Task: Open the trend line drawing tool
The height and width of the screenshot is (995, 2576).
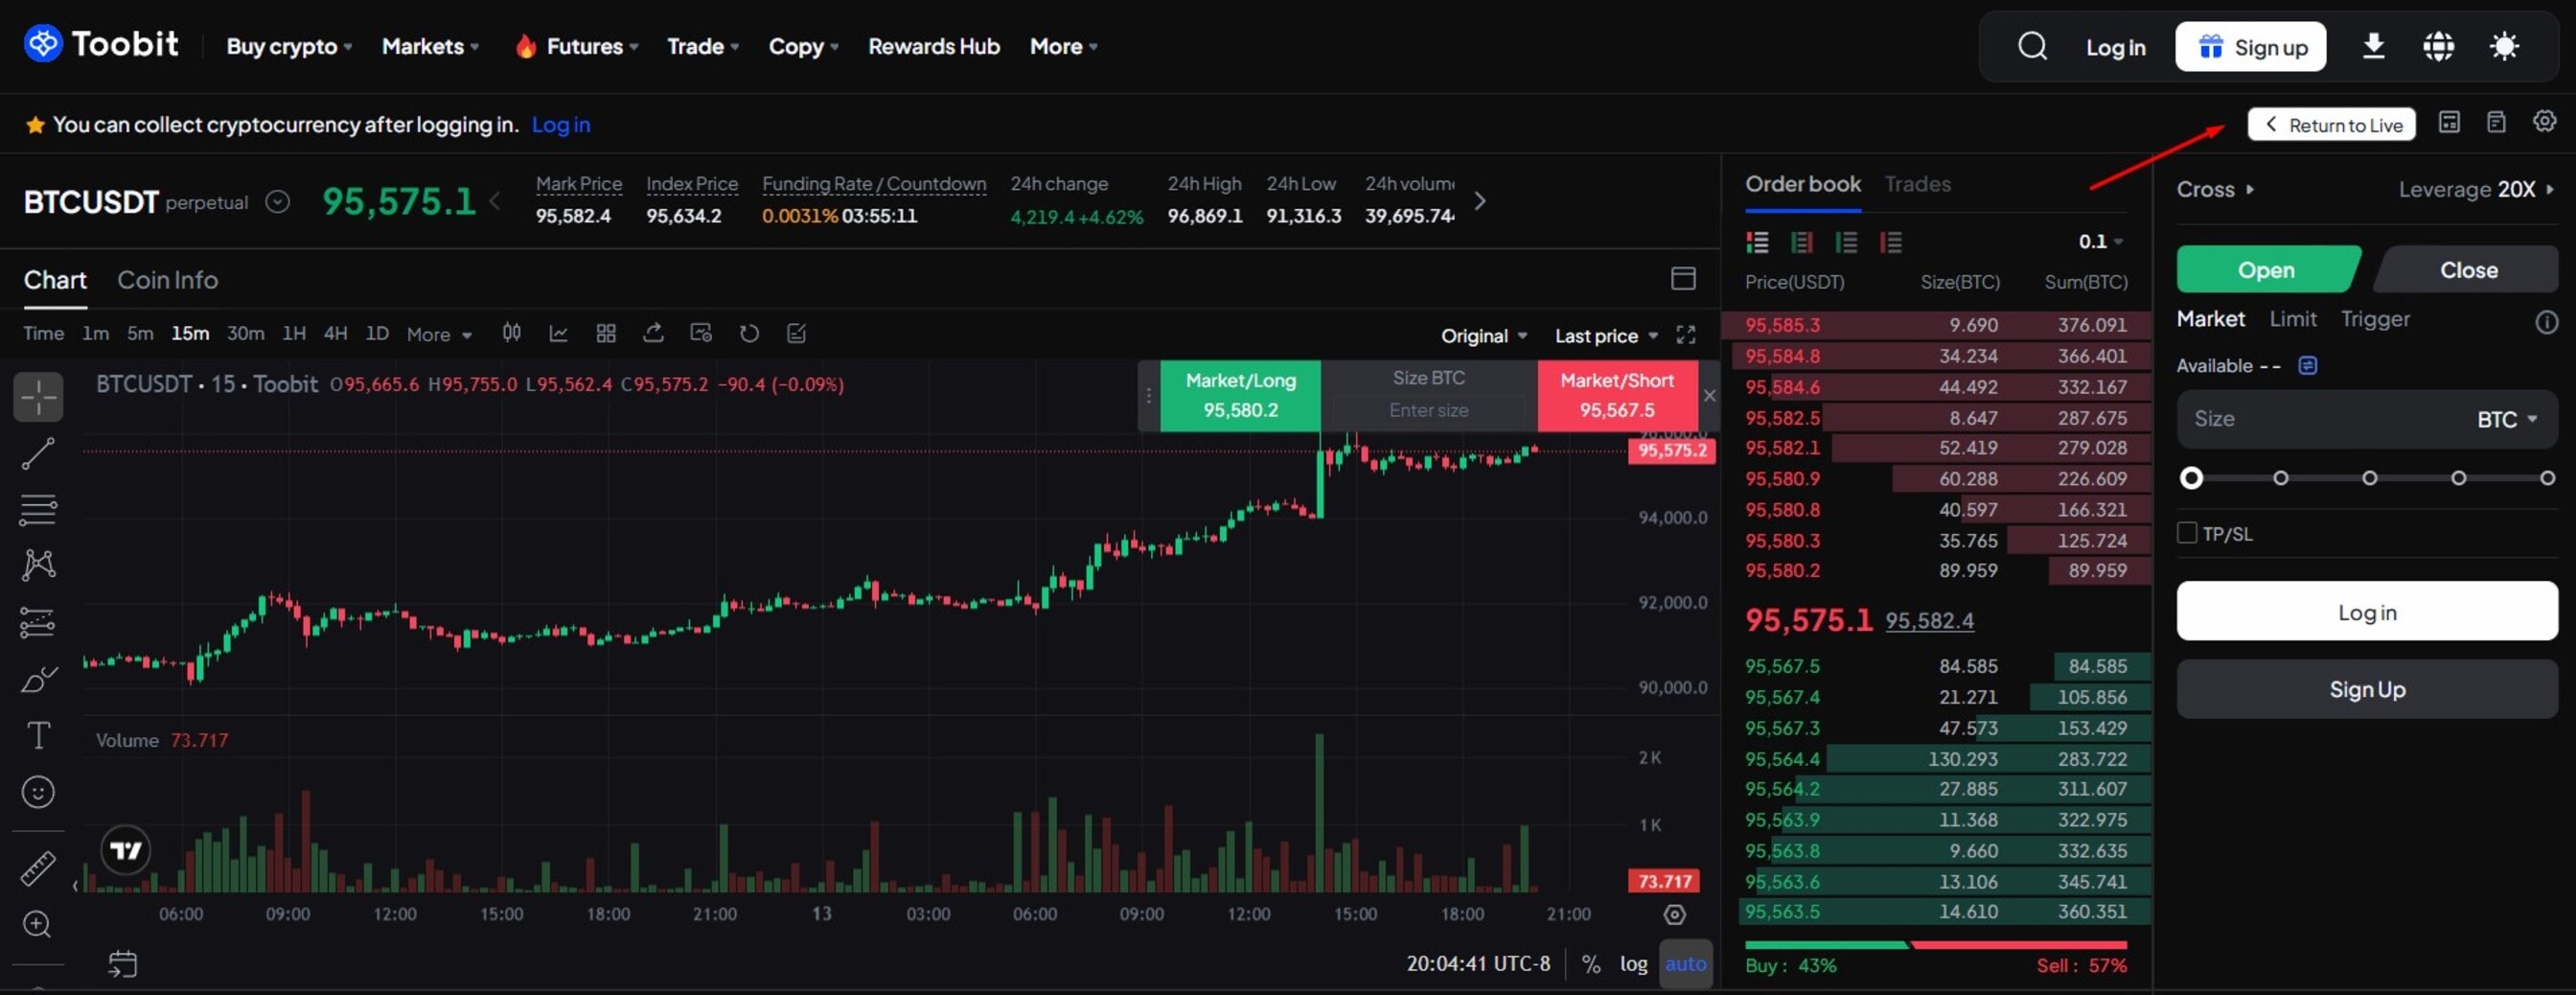Action: coord(37,454)
